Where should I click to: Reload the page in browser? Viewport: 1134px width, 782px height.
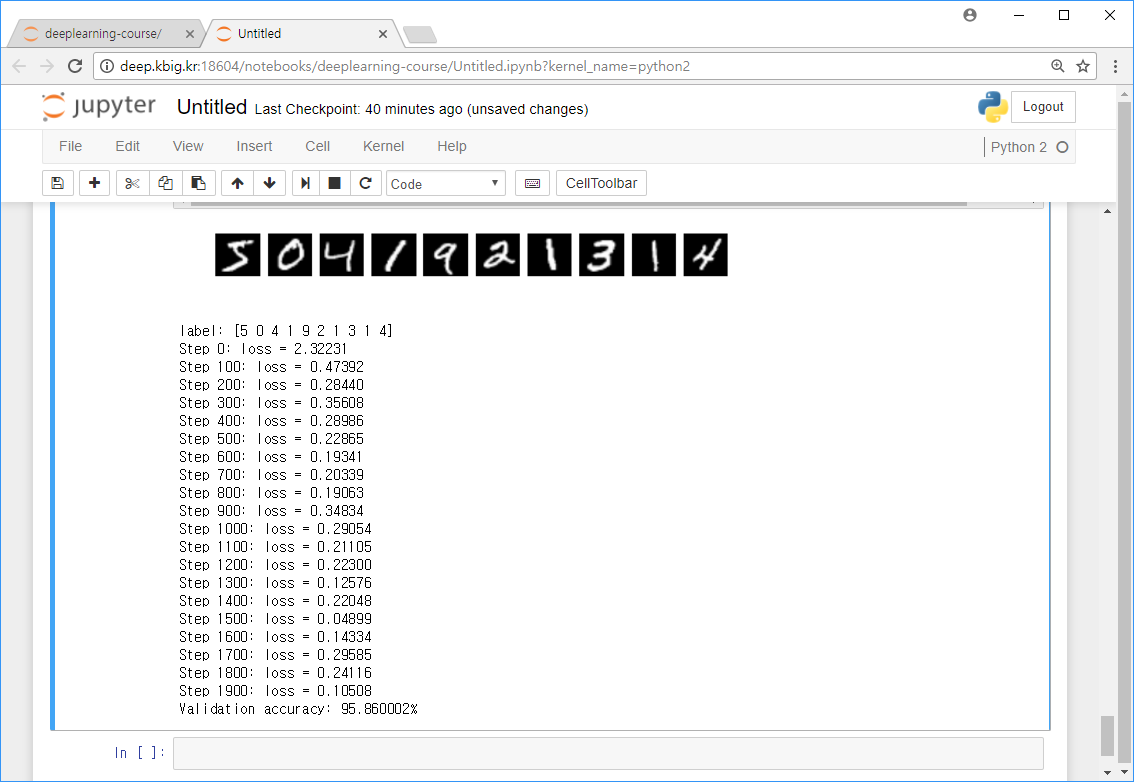pyautogui.click(x=74, y=66)
